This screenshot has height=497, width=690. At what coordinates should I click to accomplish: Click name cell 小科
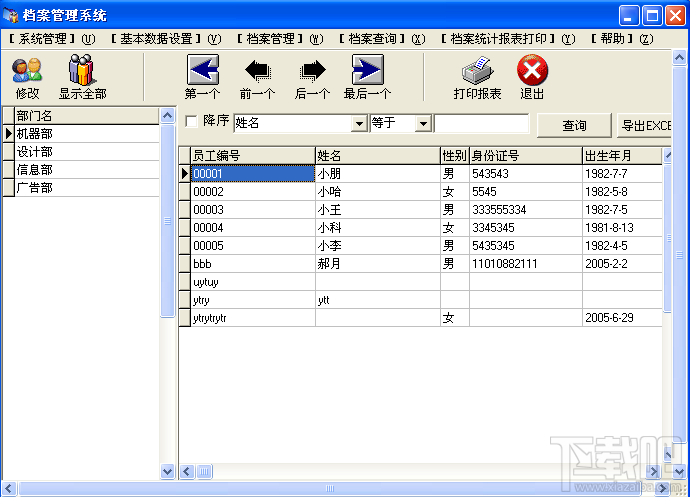pos(378,228)
